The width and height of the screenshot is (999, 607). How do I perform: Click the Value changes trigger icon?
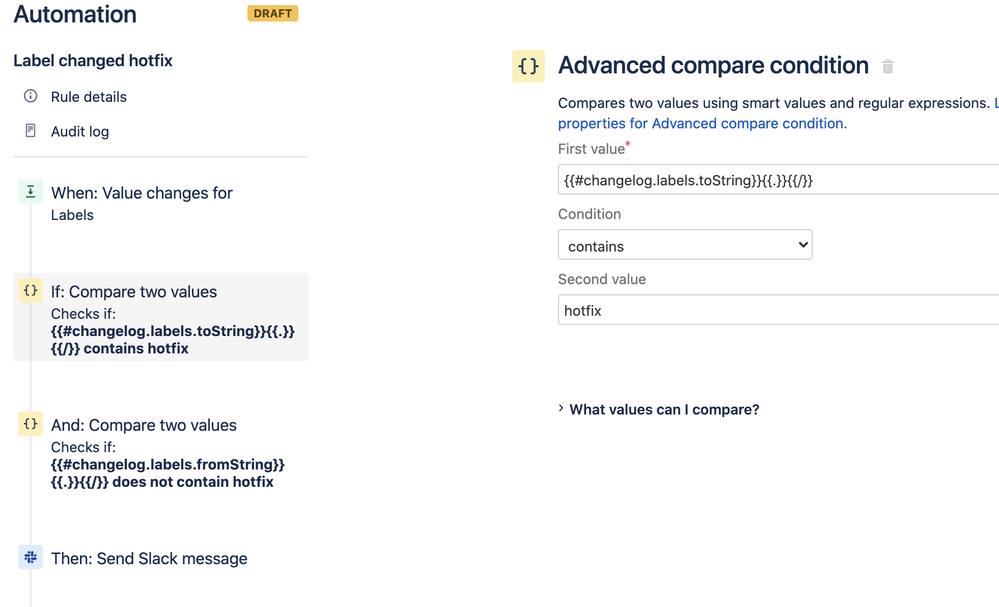[x=30, y=192]
